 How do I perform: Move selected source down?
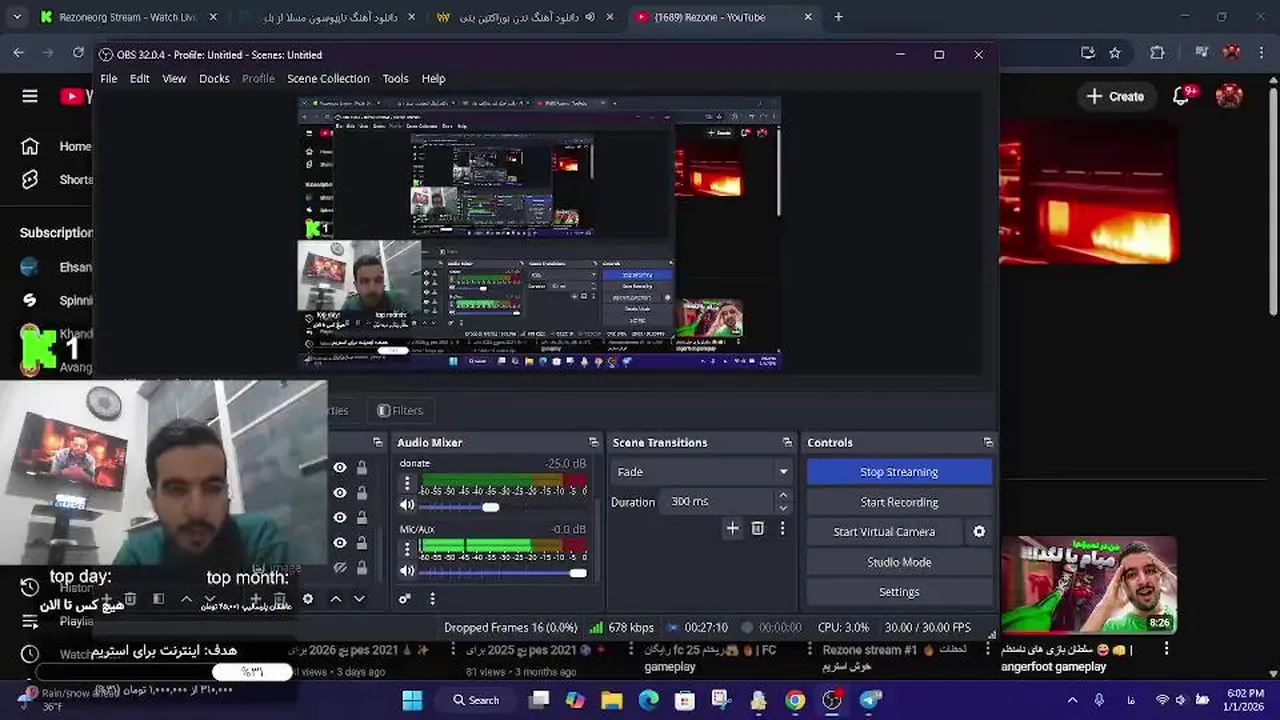tap(359, 599)
